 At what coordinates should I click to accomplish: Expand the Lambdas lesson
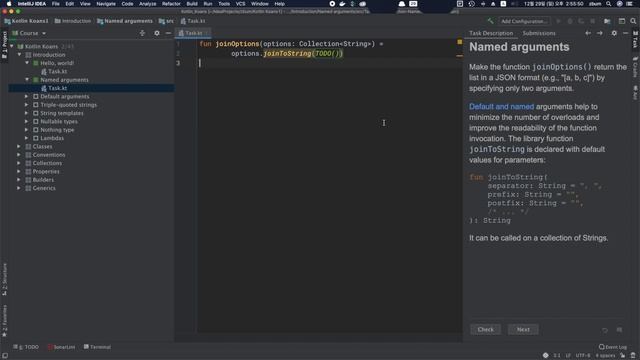27,138
